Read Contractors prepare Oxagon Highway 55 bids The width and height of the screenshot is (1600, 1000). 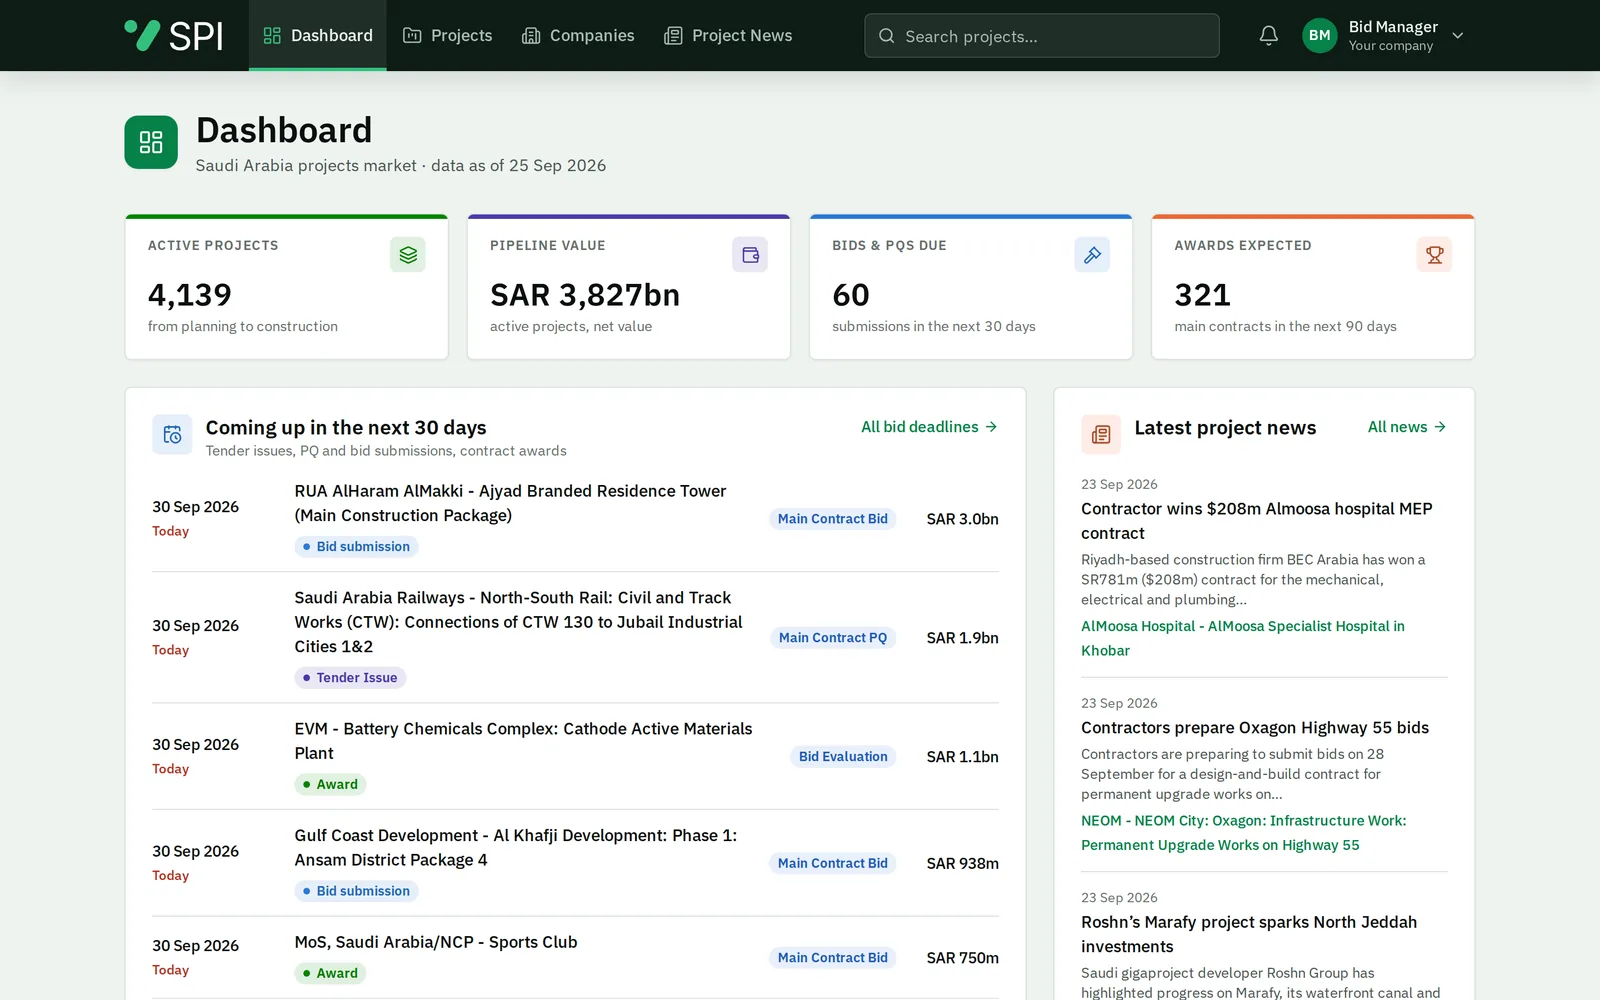tap(1255, 728)
